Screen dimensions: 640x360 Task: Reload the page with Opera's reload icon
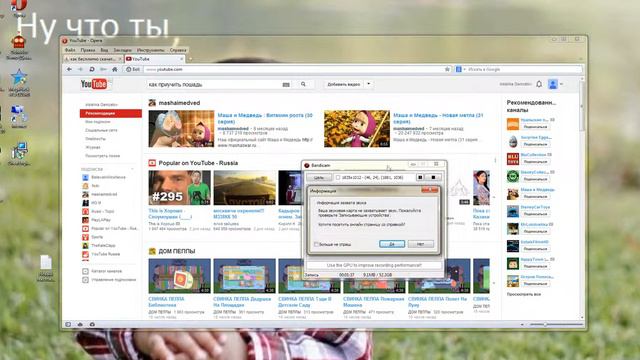coord(92,69)
